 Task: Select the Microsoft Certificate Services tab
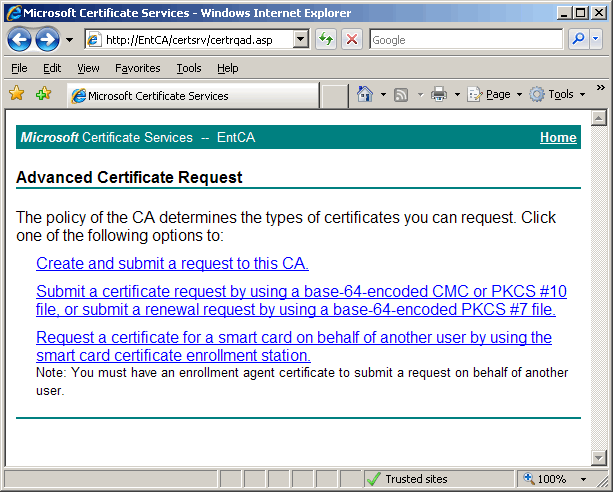[193, 95]
